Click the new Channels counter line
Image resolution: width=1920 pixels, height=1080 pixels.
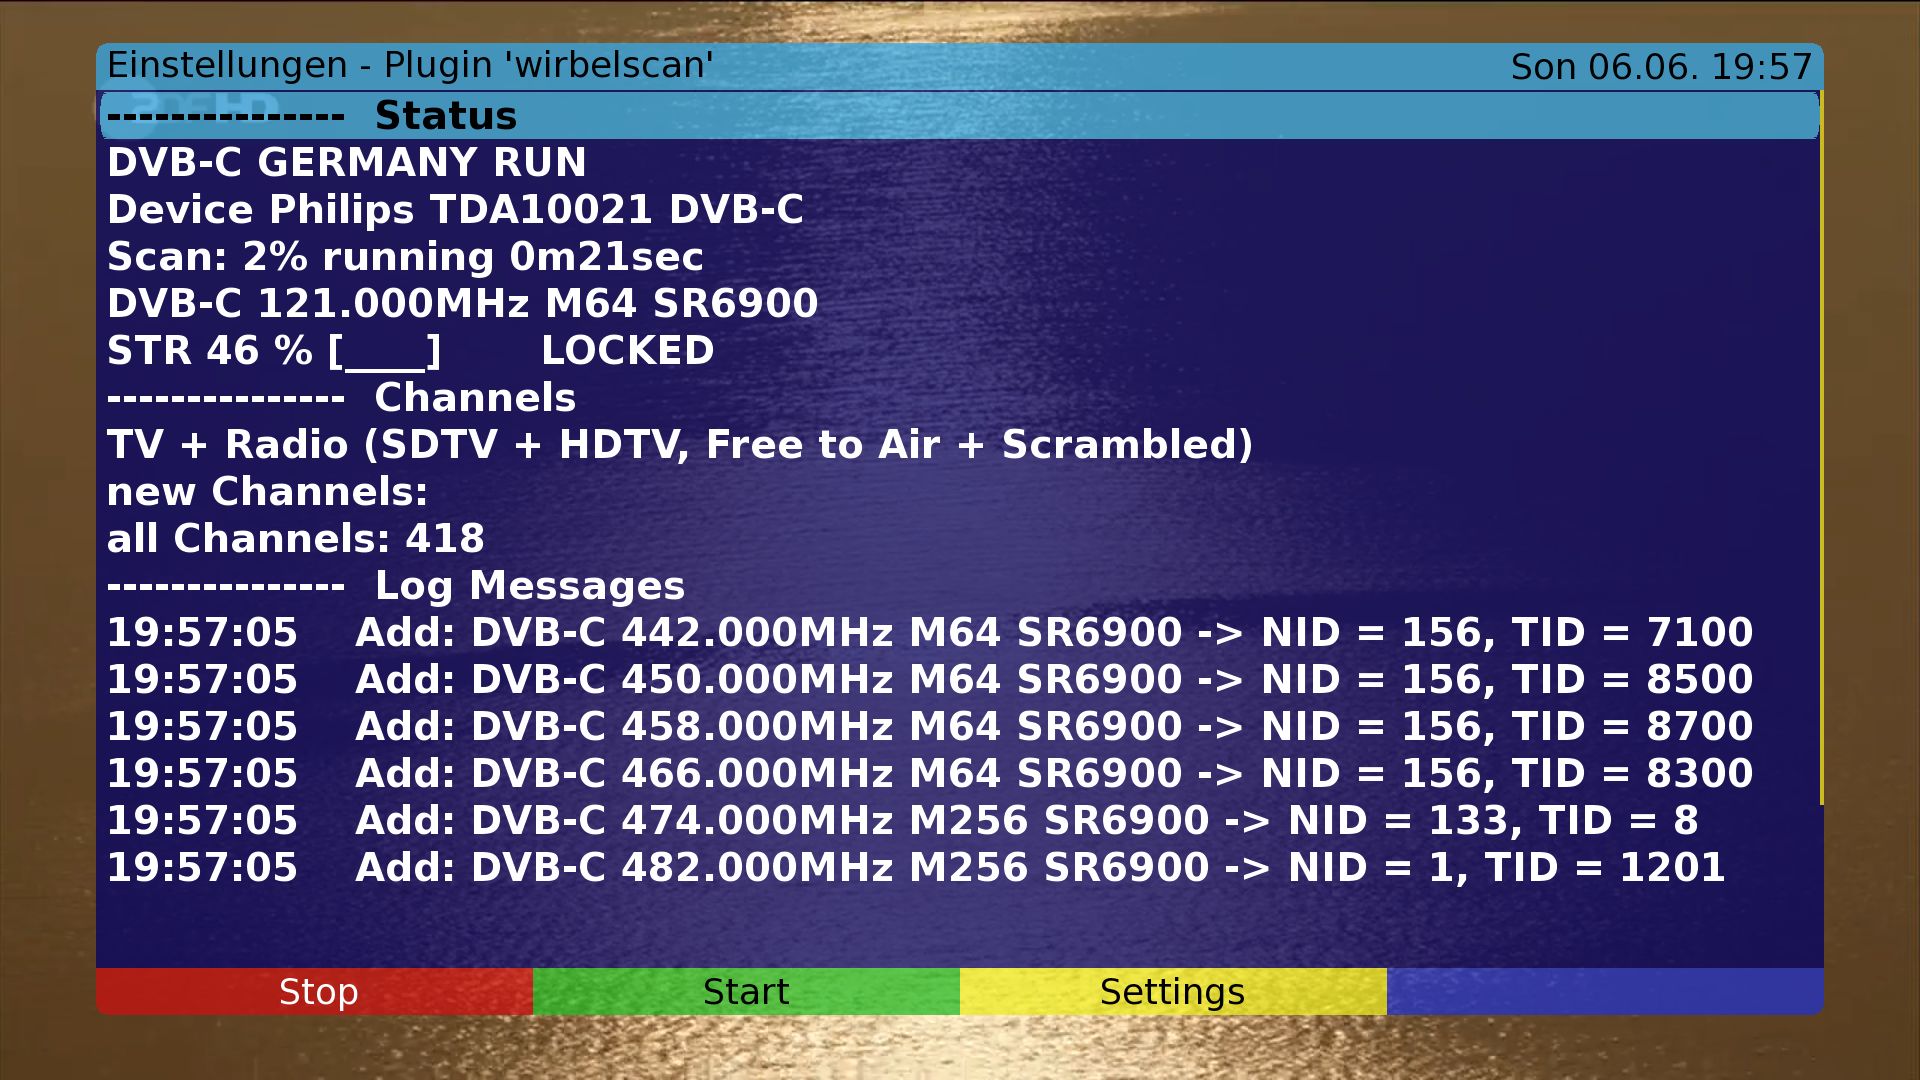(267, 492)
